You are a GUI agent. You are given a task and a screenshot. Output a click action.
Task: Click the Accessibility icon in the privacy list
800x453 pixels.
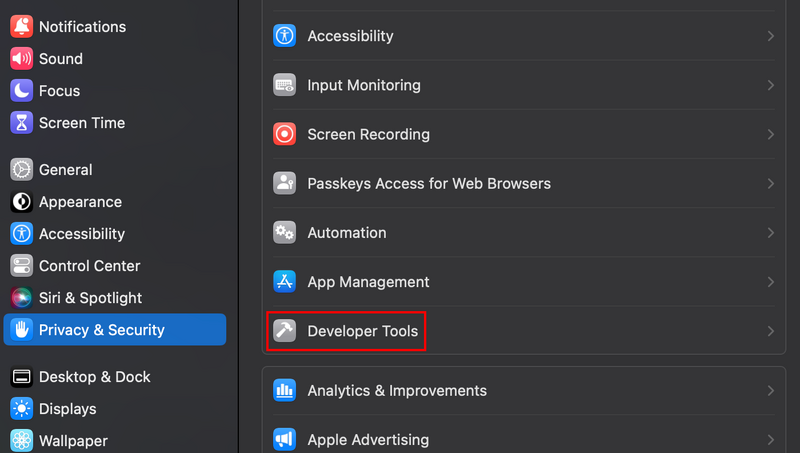284,36
